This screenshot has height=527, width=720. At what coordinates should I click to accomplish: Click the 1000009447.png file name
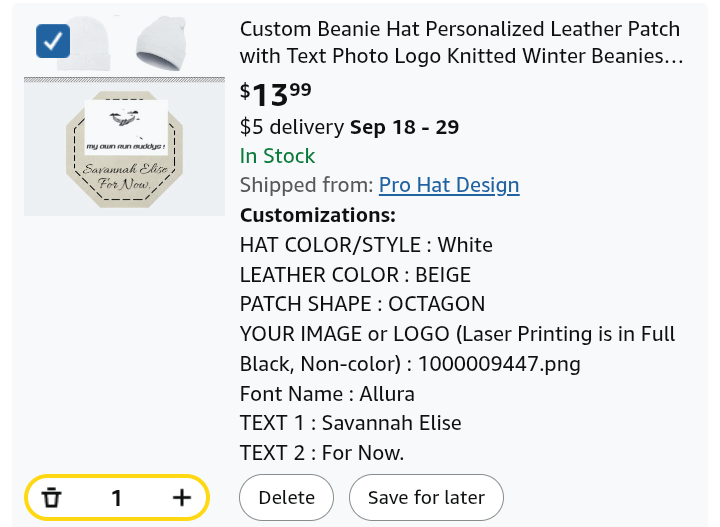(499, 363)
